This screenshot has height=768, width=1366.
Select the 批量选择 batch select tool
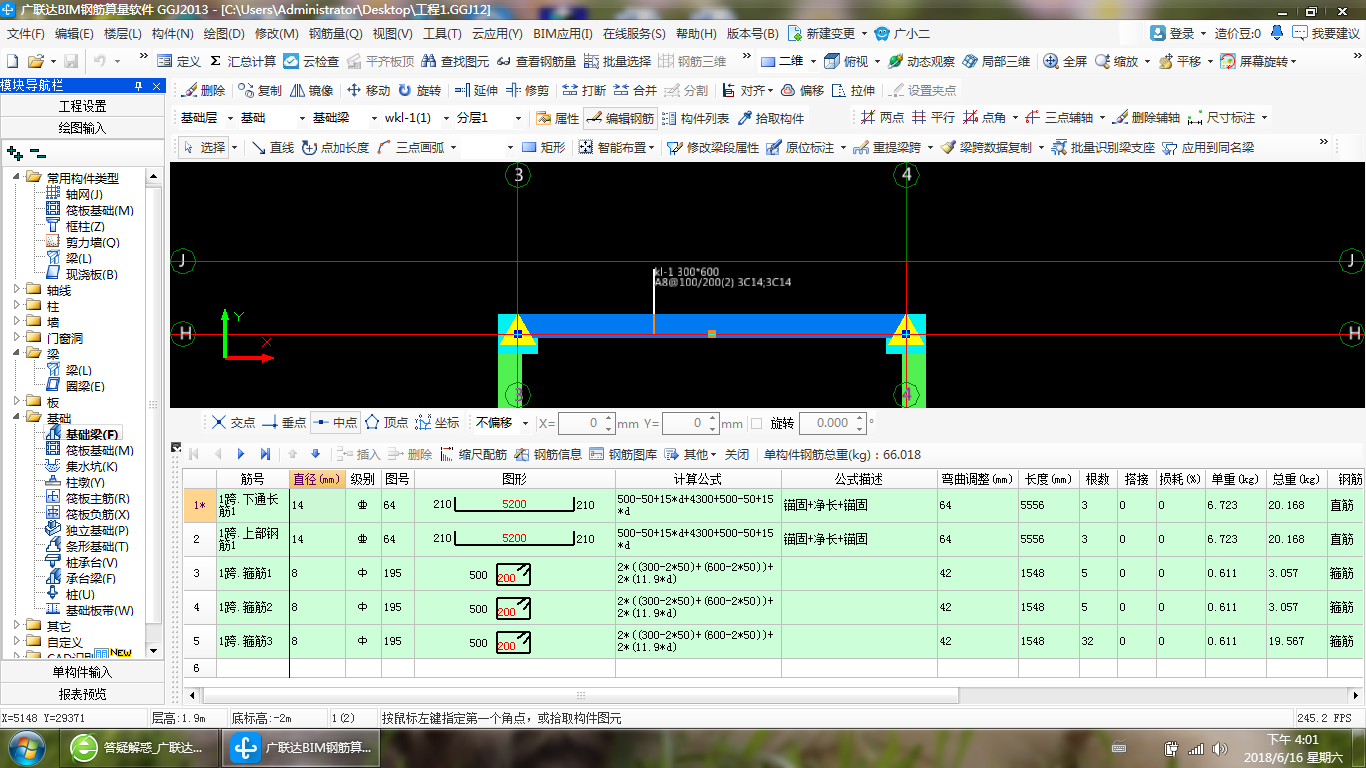(617, 61)
